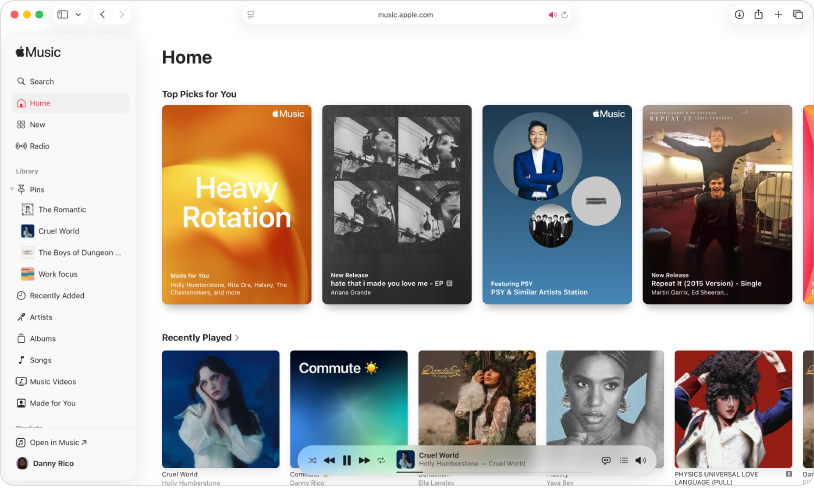Click Holly Humberstone under Cruel World album
This screenshot has width=814, height=488.
click(191, 483)
